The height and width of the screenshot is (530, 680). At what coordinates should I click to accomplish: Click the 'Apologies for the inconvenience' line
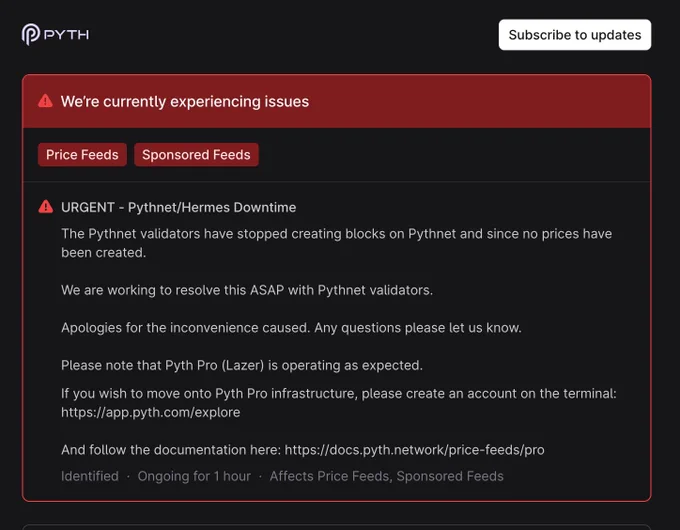click(x=291, y=327)
